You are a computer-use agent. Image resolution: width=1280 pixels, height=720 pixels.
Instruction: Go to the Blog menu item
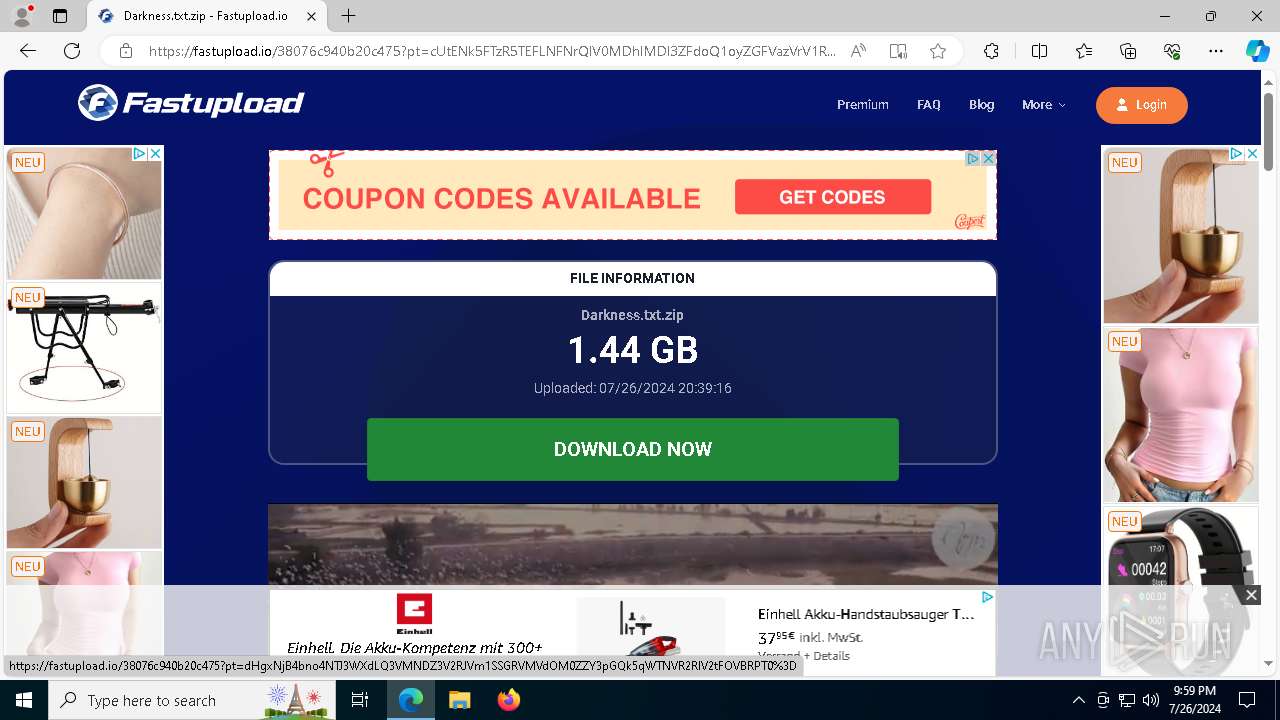pos(981,105)
